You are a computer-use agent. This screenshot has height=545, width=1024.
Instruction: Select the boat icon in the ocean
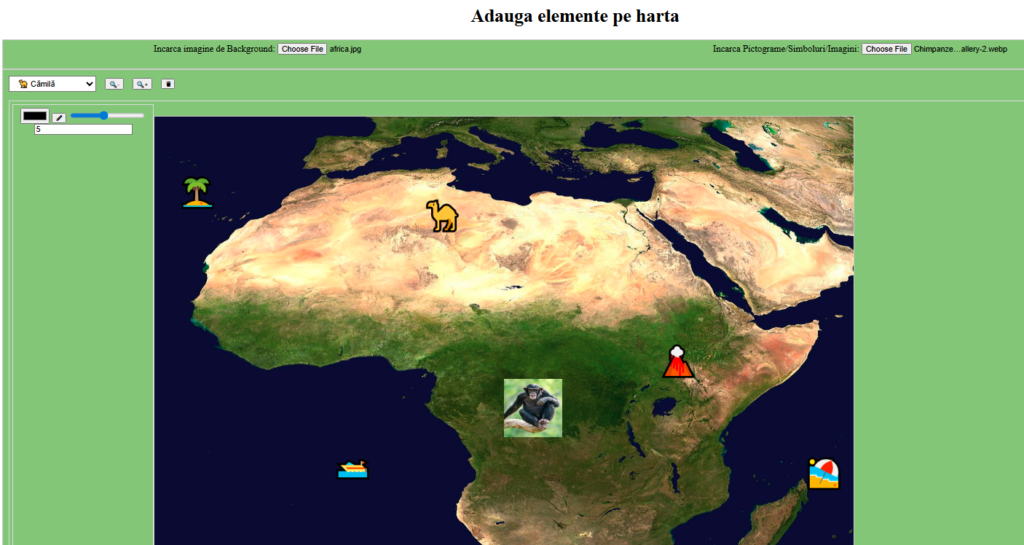pyautogui.click(x=353, y=469)
